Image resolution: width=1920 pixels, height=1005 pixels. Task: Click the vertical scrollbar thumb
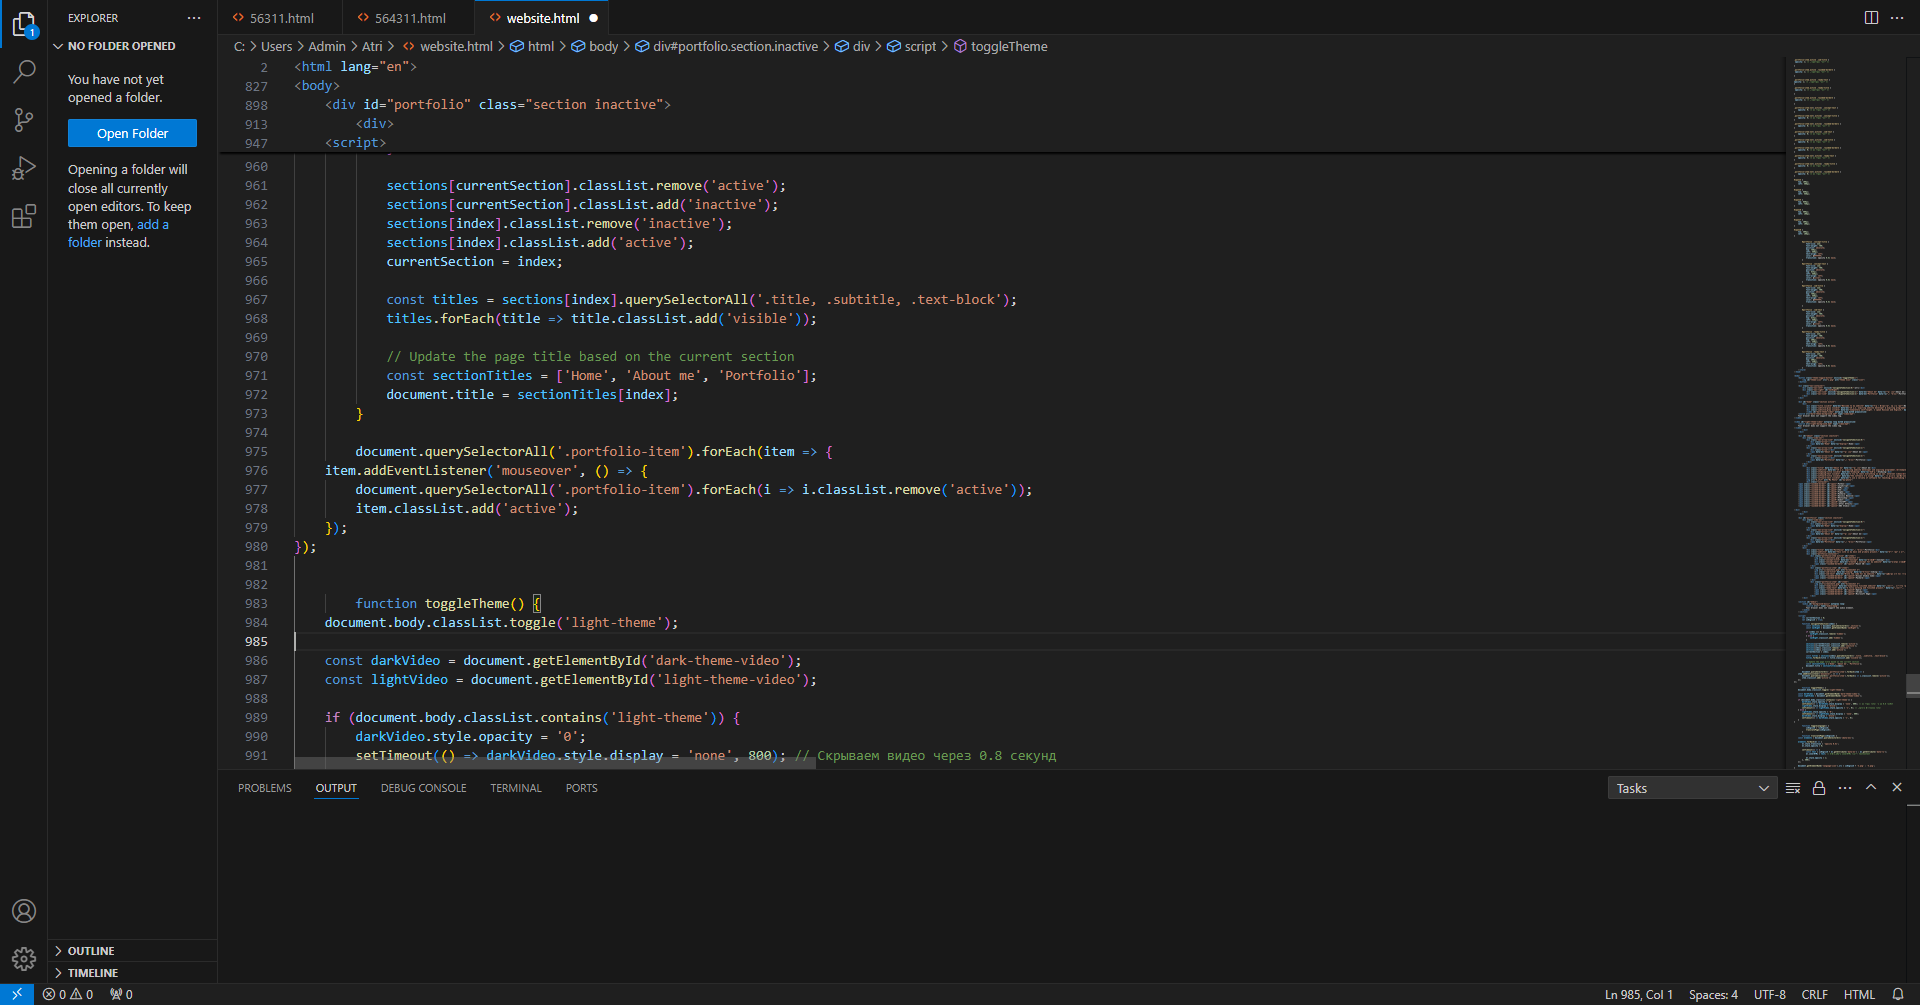[x=1913, y=684]
